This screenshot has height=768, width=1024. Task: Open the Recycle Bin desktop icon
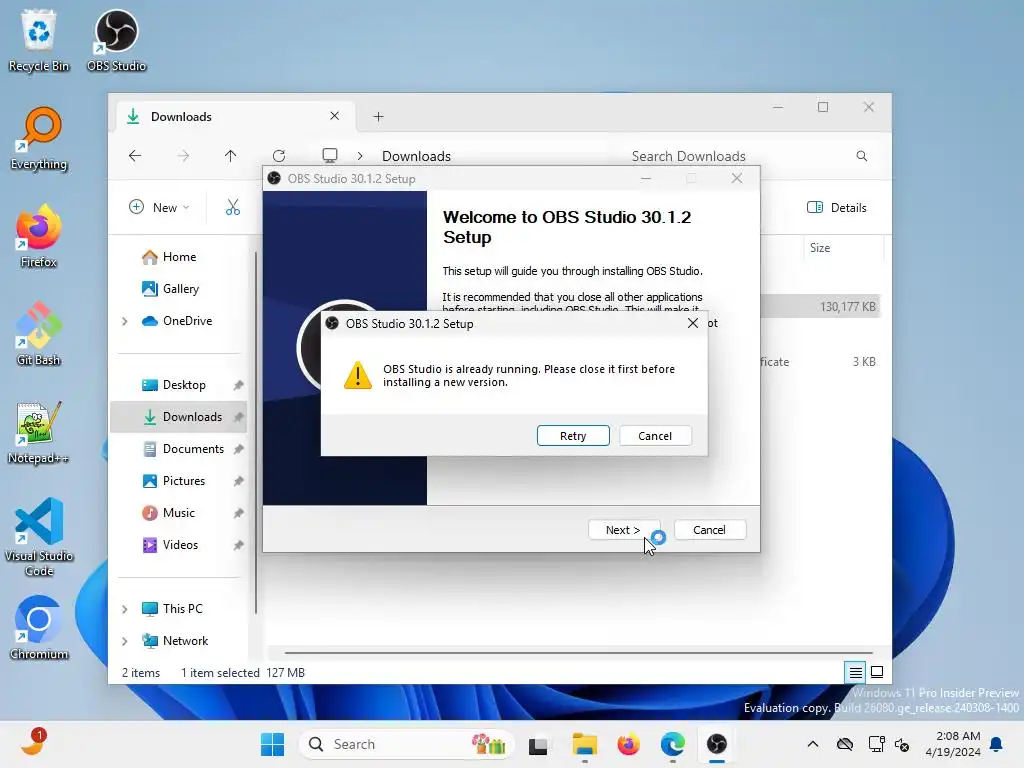coord(39,40)
